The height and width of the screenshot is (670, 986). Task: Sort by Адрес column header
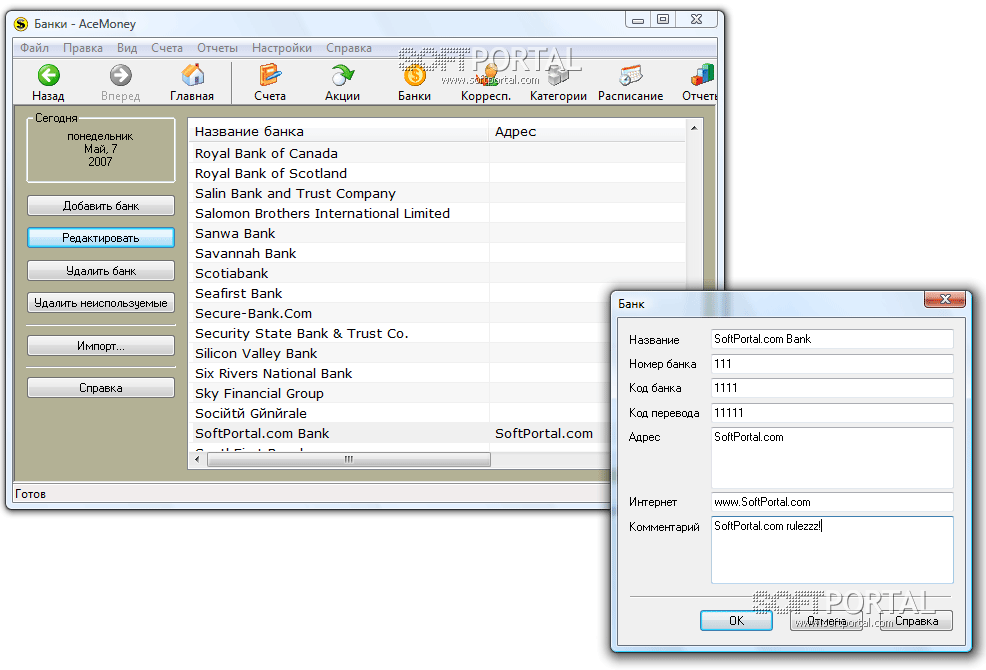coord(587,131)
